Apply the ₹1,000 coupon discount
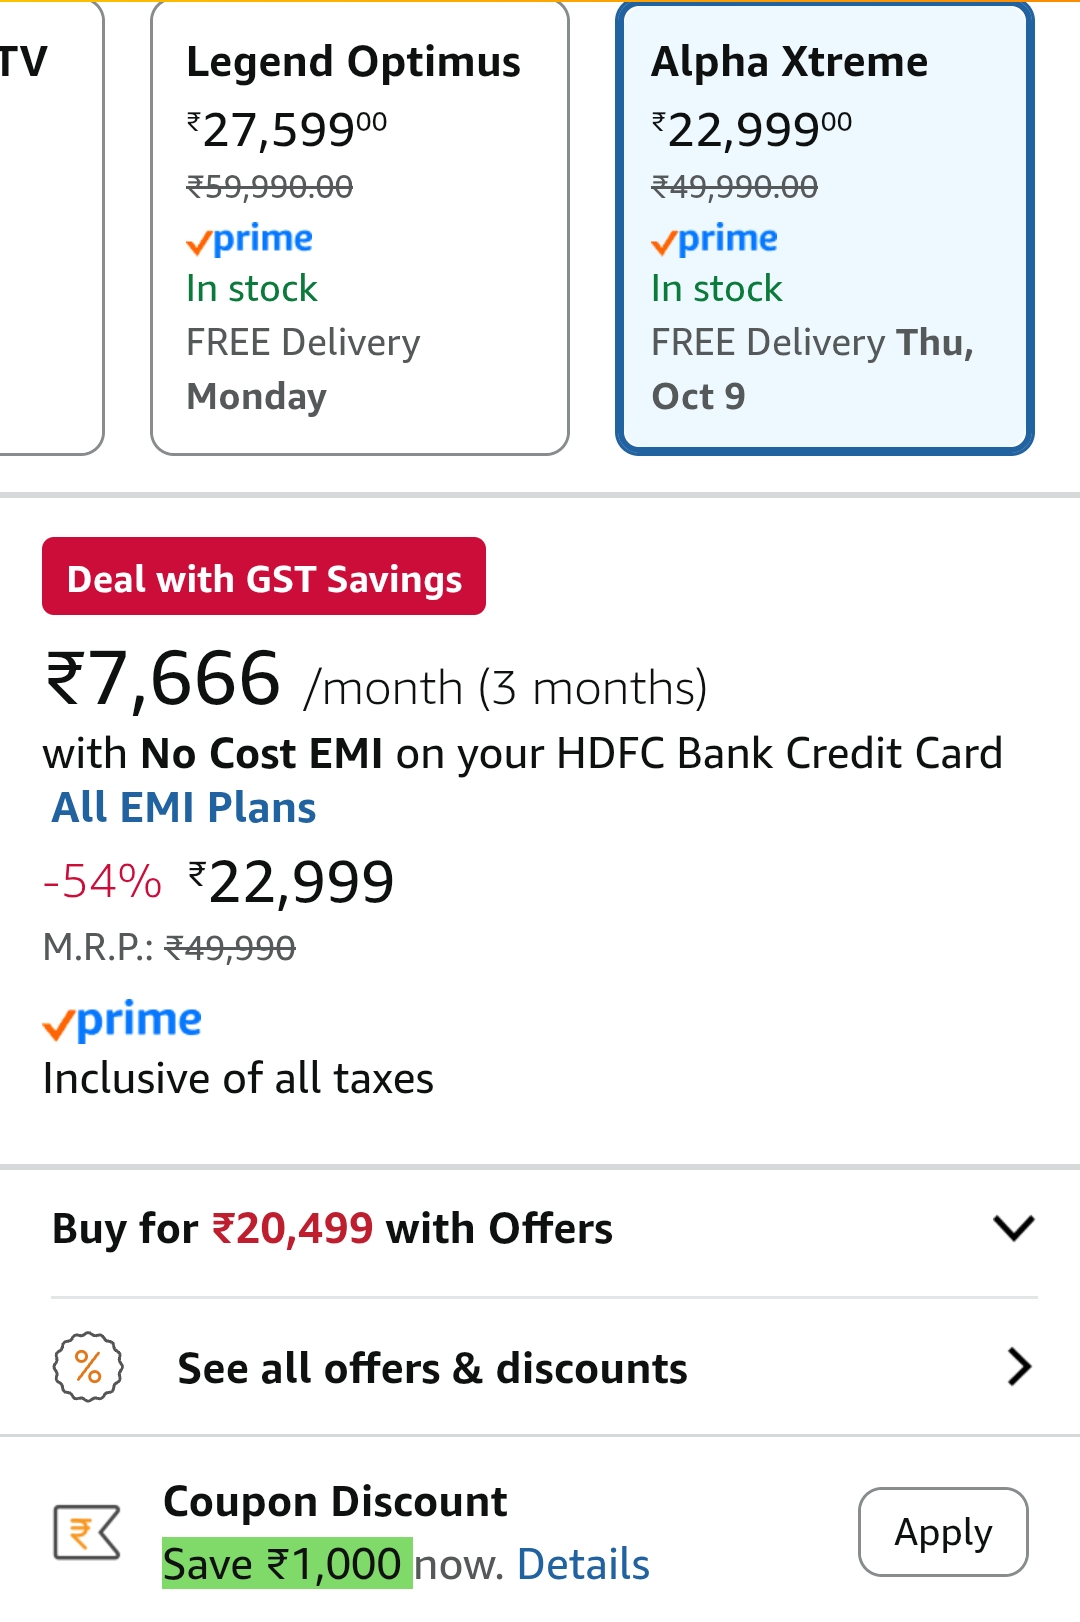 (942, 1532)
